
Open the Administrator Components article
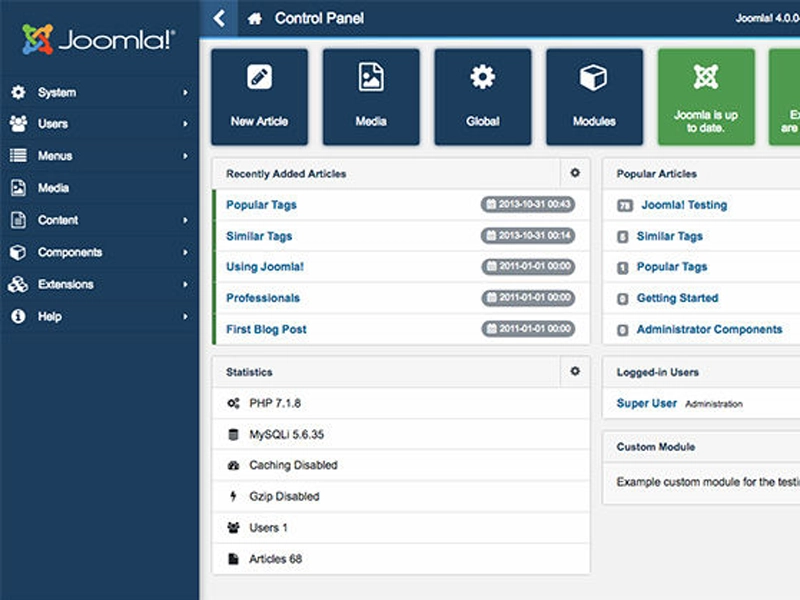709,330
